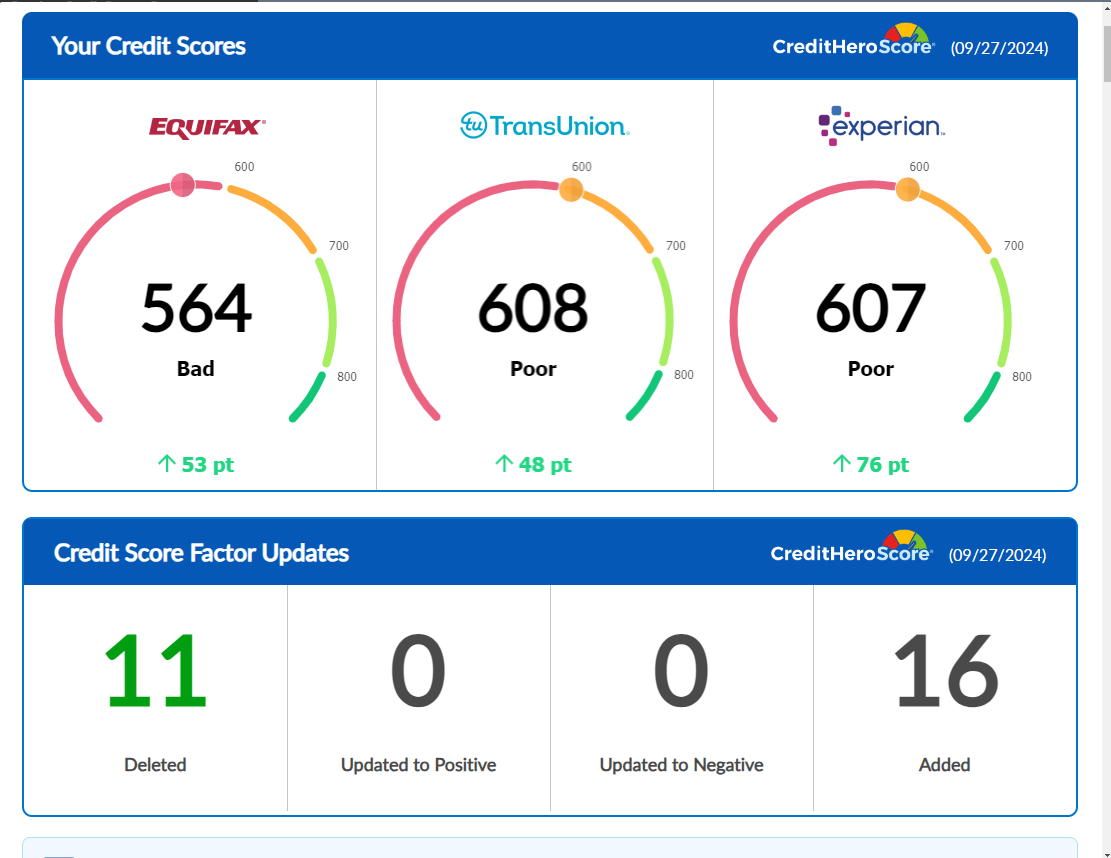Click the up arrow beside 53 pt
The image size is (1111, 858).
coord(167,463)
